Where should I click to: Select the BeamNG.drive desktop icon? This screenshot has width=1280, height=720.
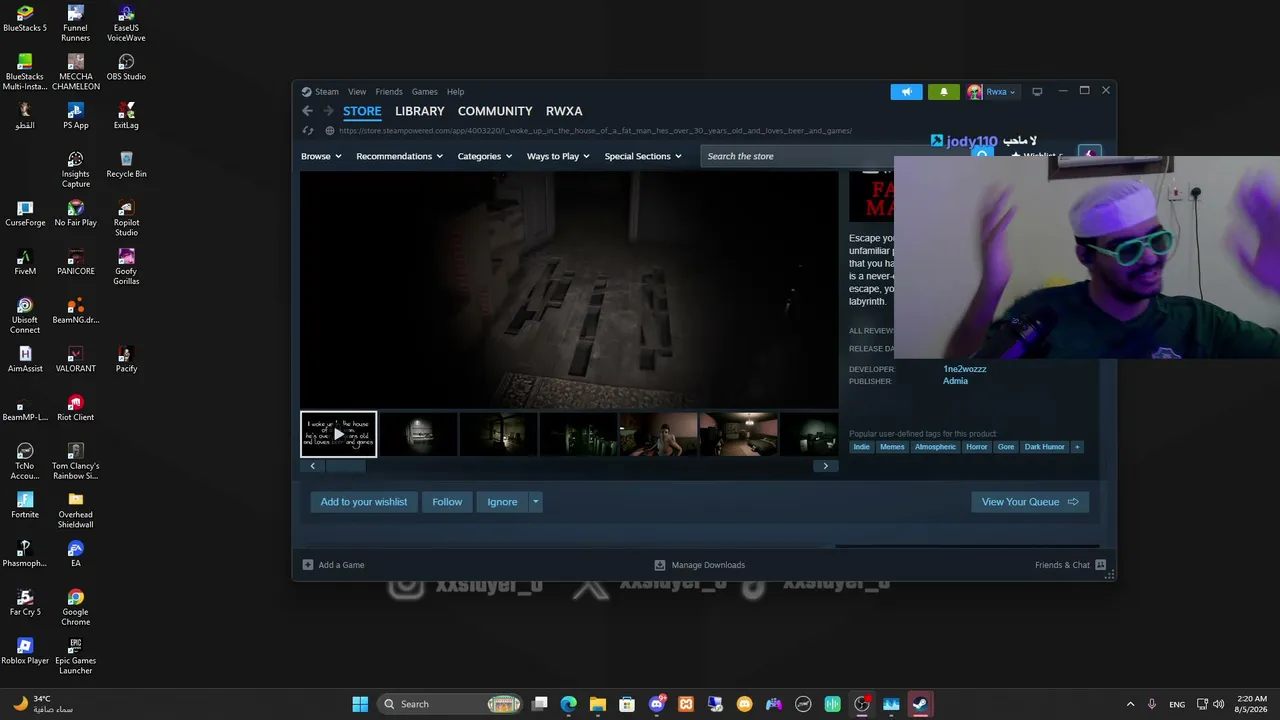coord(76,311)
